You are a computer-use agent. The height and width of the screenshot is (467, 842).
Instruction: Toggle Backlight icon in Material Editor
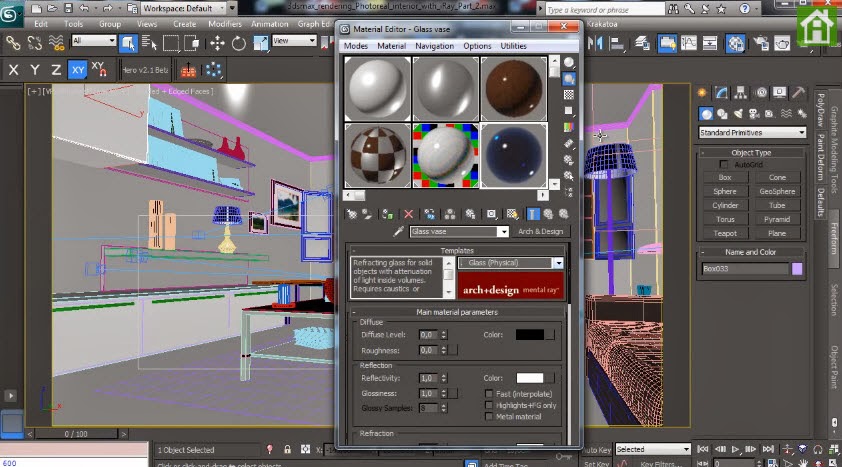click(569, 79)
